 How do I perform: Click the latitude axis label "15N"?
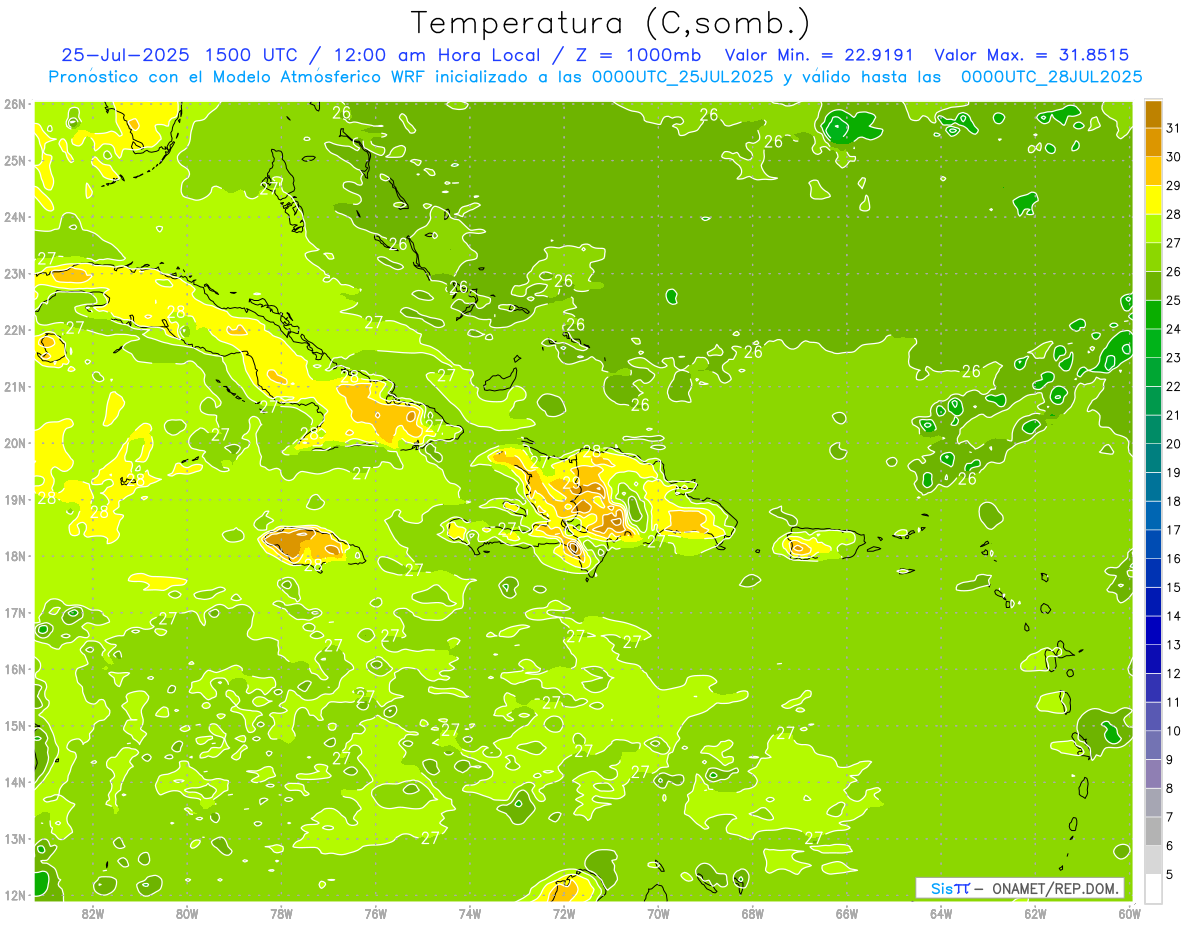coord(15,725)
